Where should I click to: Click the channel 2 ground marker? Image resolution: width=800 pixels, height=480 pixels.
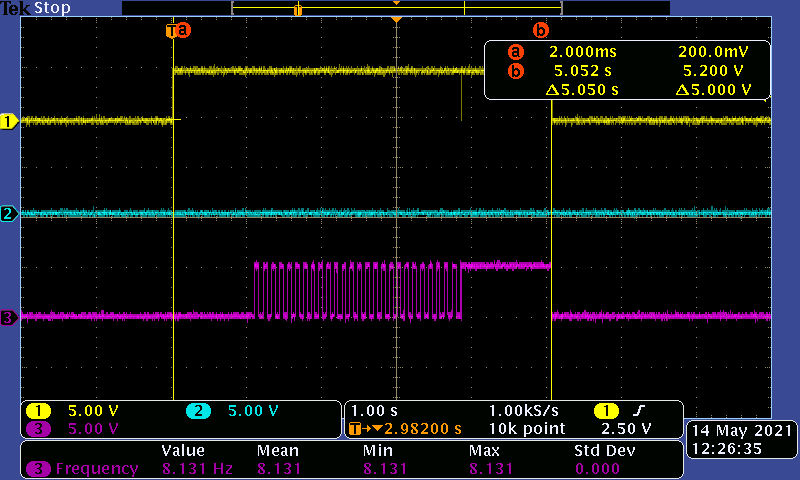pos(9,214)
